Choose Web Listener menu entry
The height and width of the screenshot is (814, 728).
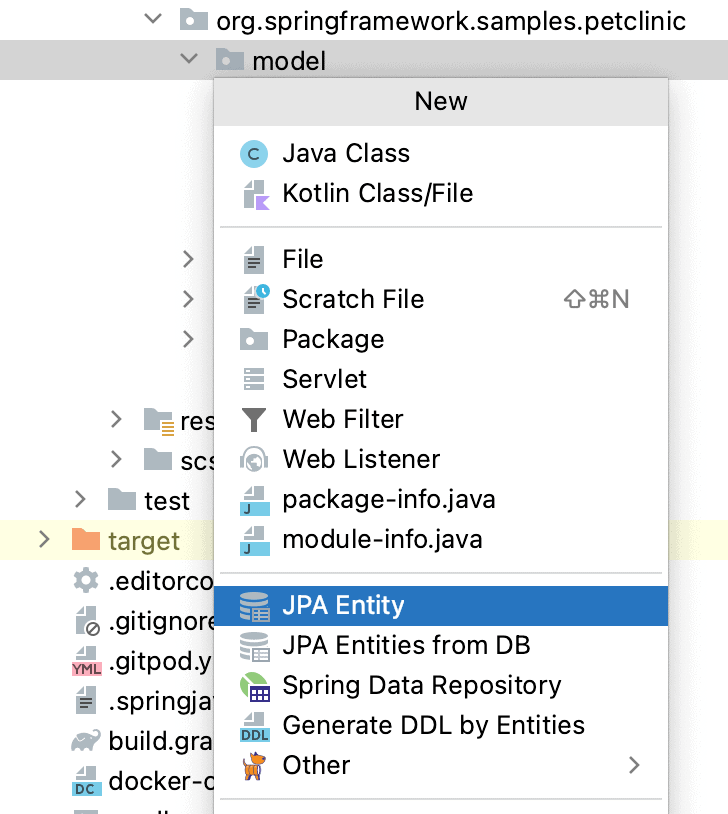coord(441,459)
